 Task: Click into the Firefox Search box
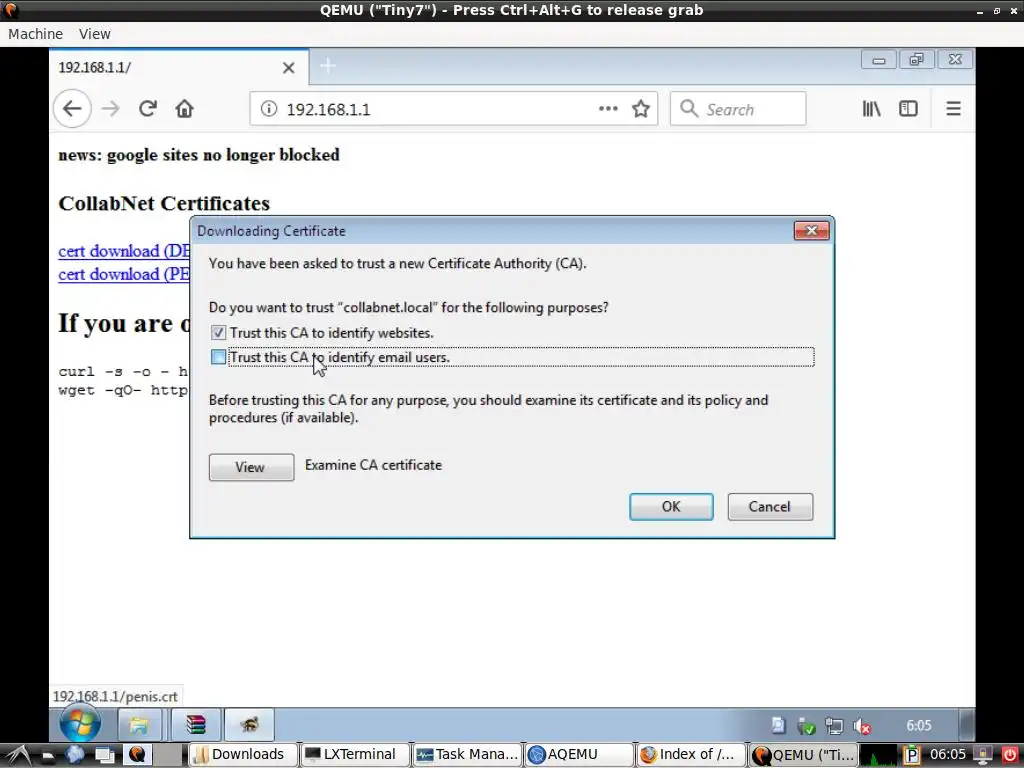pos(738,109)
